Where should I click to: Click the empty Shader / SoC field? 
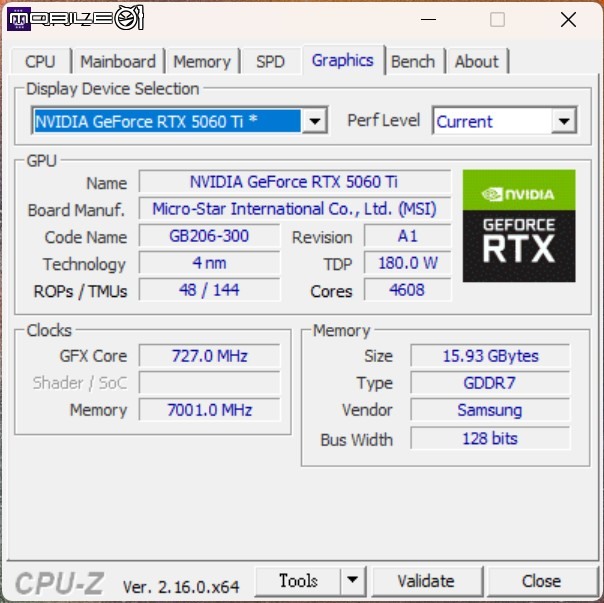coord(209,382)
